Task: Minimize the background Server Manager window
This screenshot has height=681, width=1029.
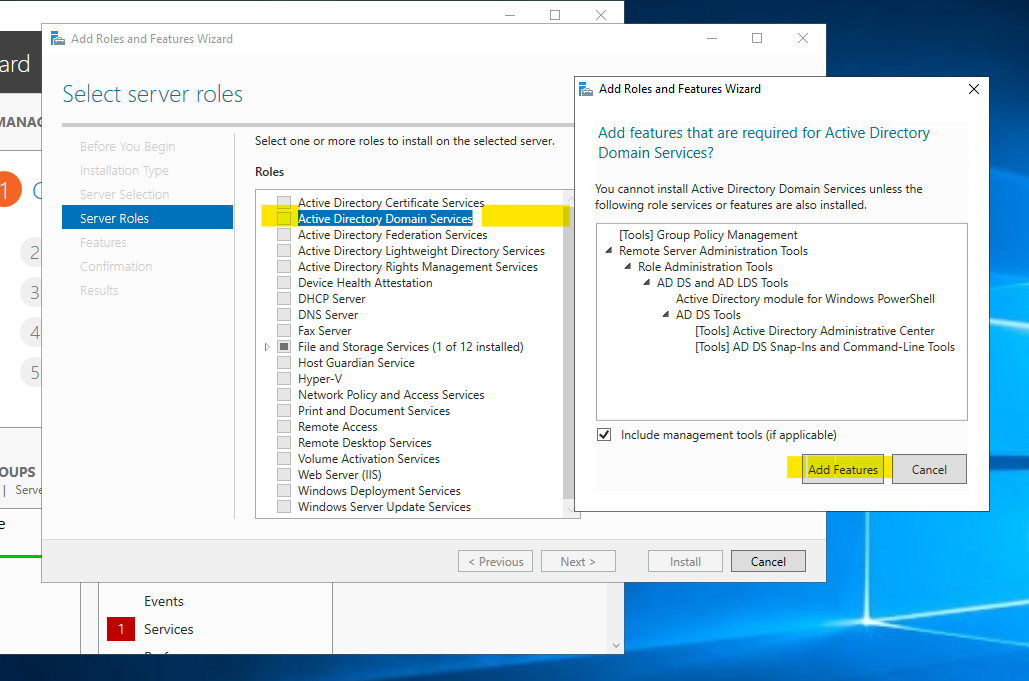Action: point(511,14)
